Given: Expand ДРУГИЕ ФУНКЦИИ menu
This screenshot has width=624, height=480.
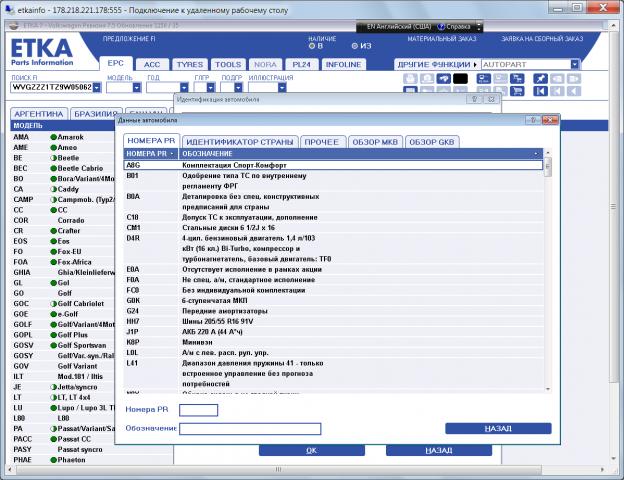Looking at the screenshot, I should point(437,64).
